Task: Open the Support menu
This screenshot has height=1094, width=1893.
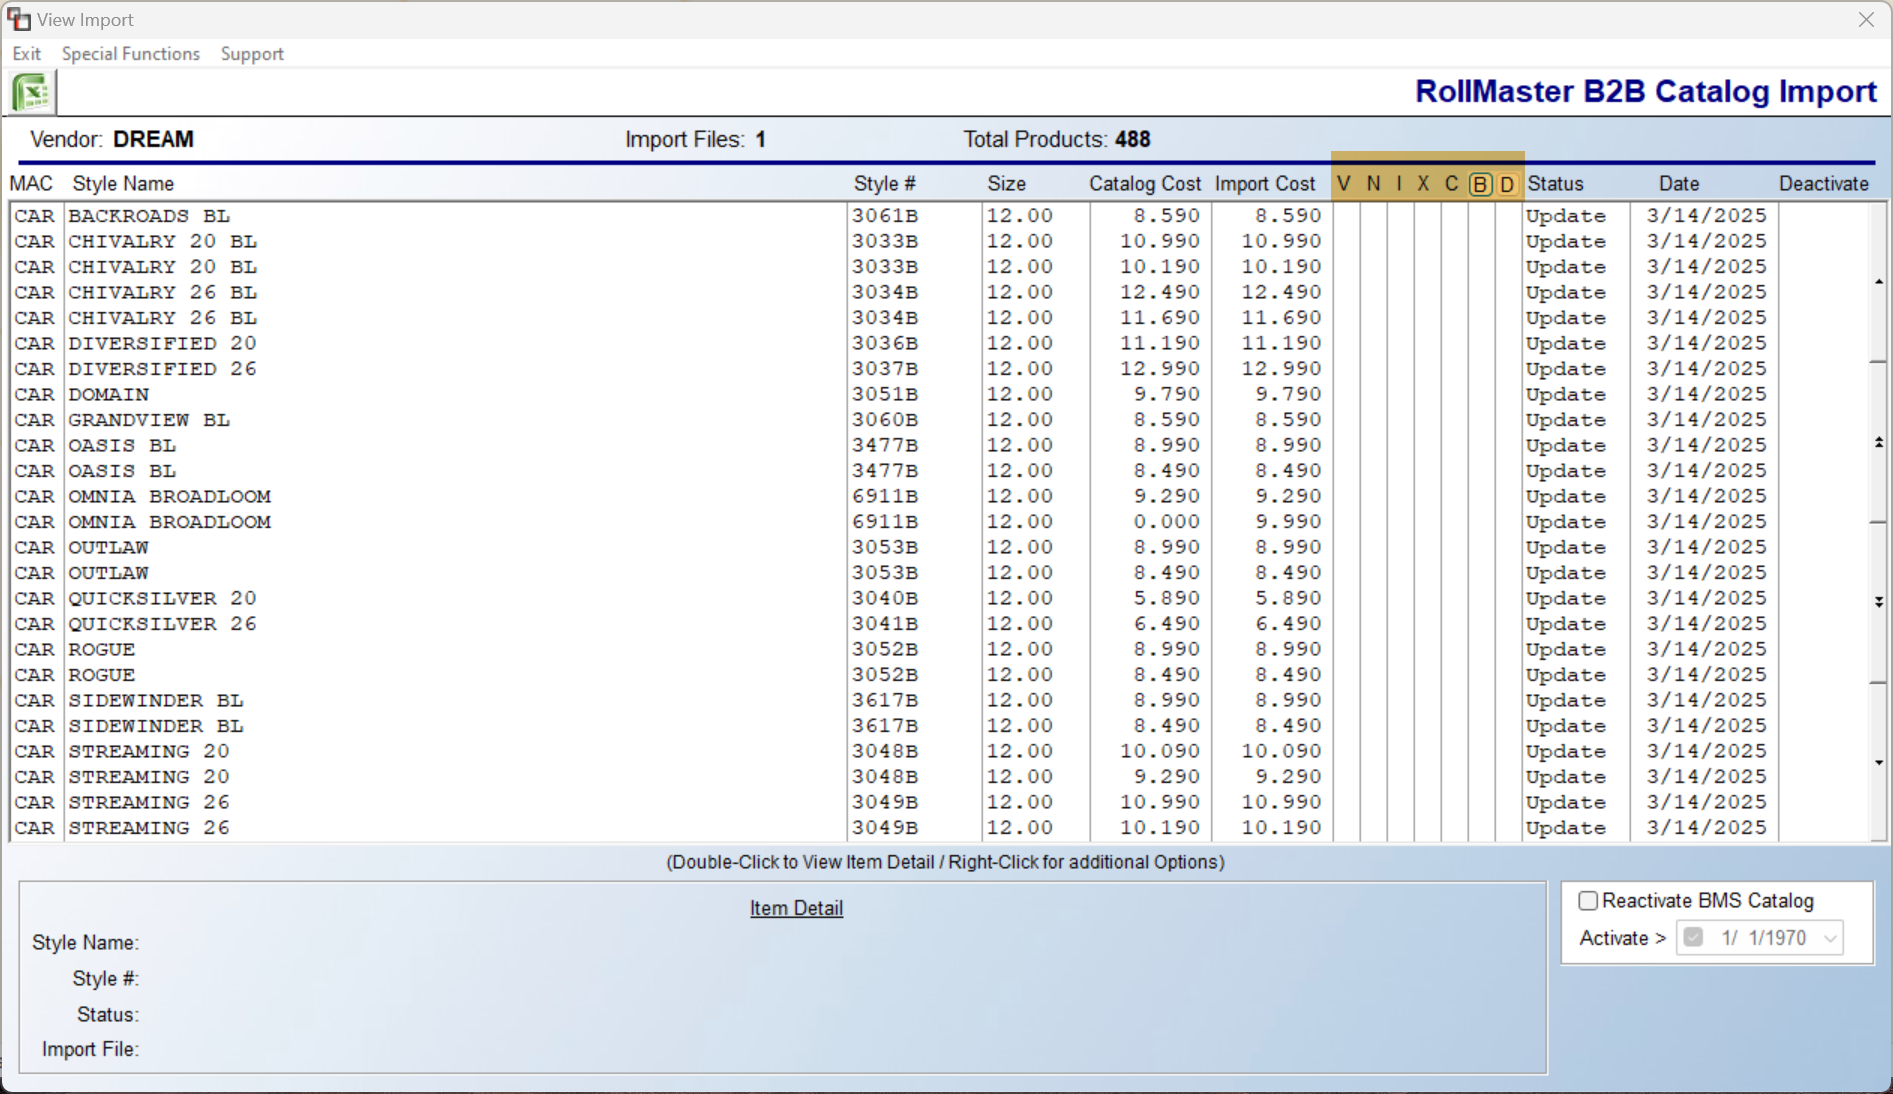Action: pyautogui.click(x=252, y=54)
